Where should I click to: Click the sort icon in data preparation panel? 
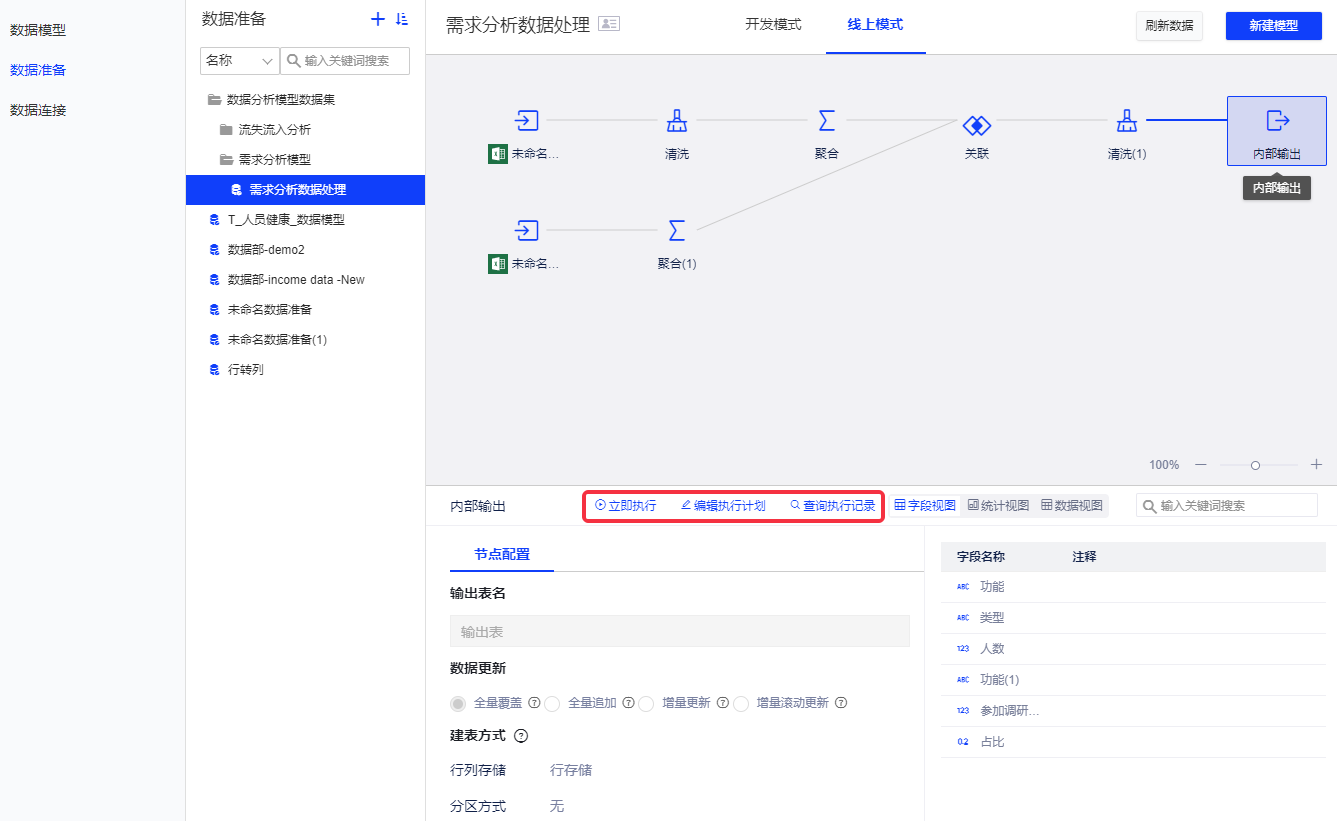pyautogui.click(x=402, y=19)
